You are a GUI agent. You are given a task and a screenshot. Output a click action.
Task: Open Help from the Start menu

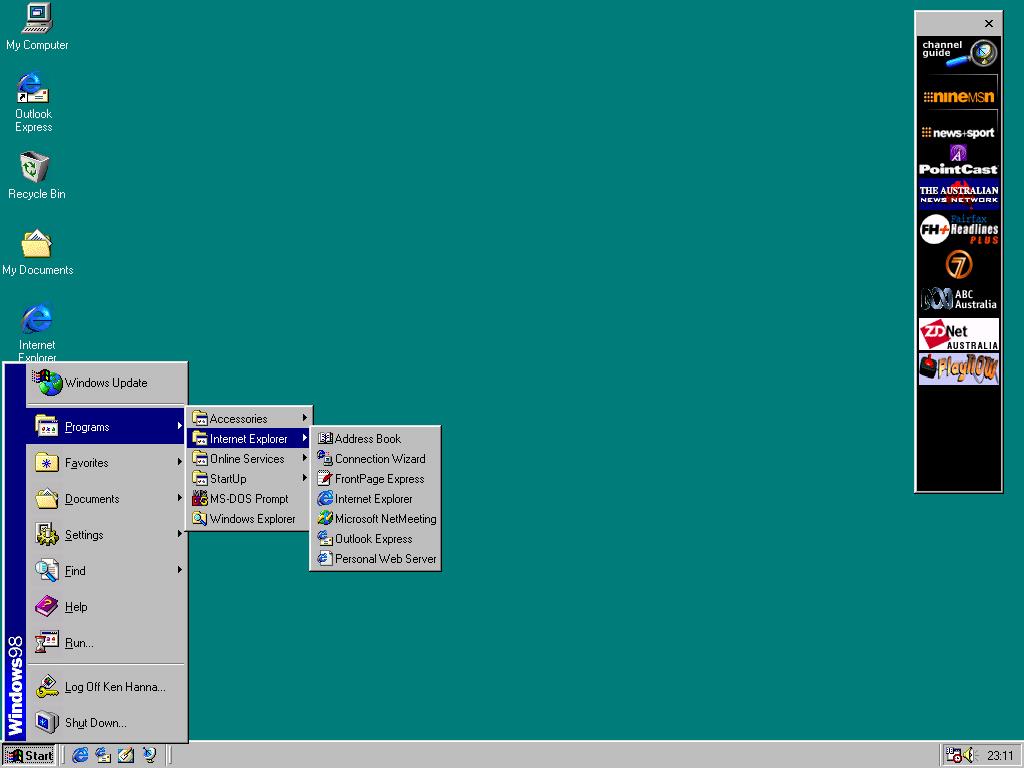tap(105, 606)
